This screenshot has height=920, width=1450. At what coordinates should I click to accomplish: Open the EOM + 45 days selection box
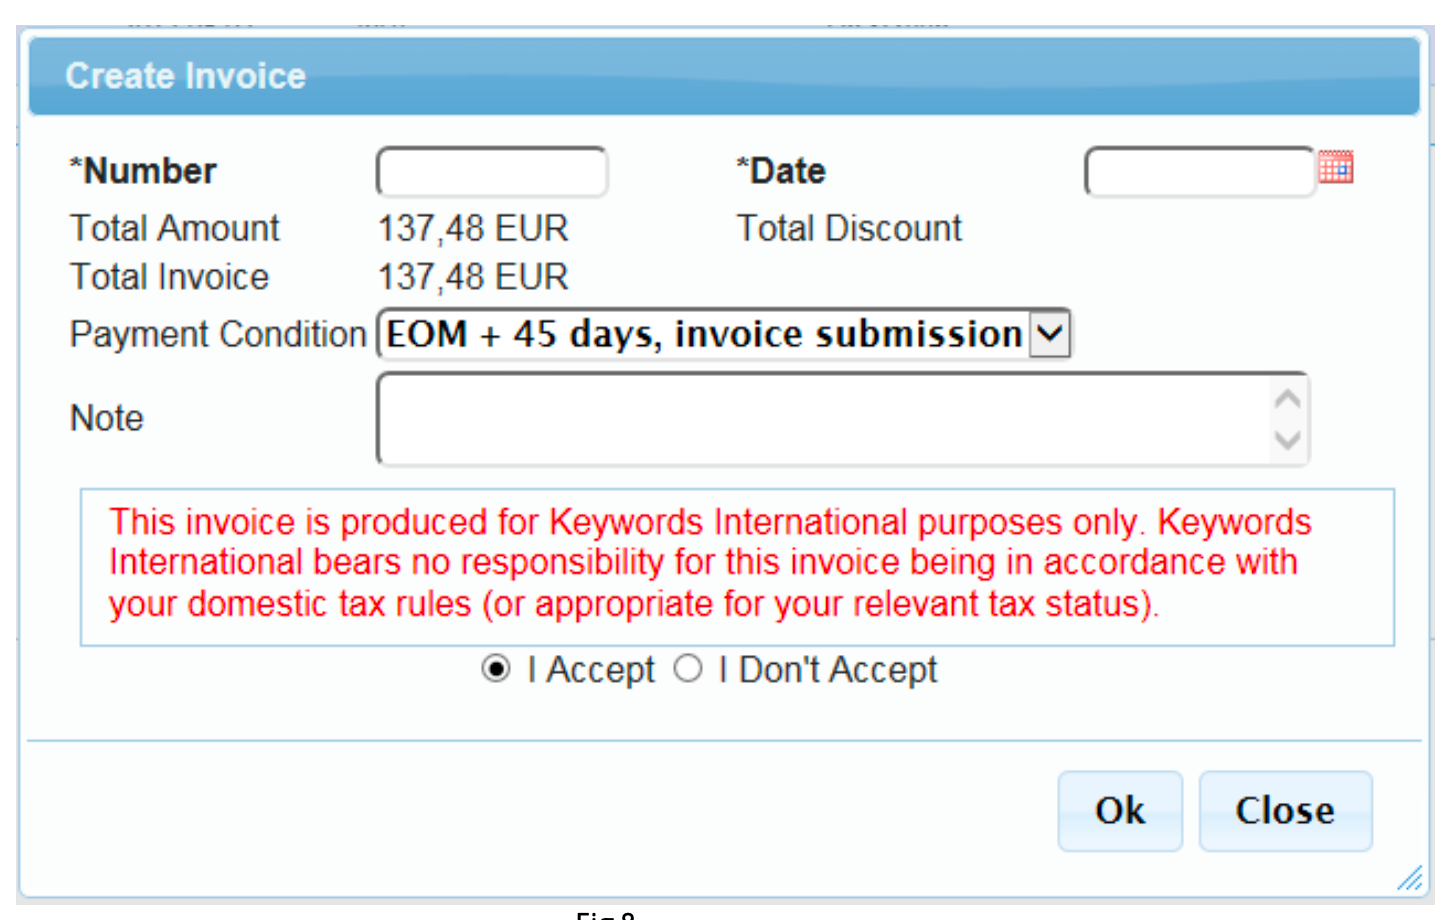[704, 333]
